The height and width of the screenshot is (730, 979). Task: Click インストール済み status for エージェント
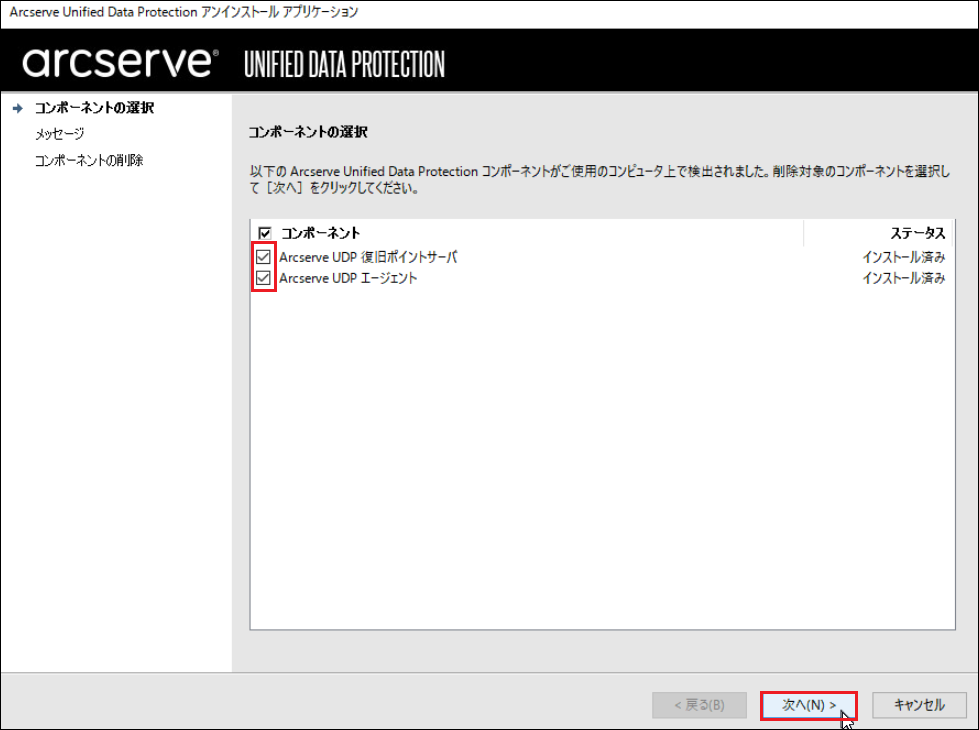903,279
